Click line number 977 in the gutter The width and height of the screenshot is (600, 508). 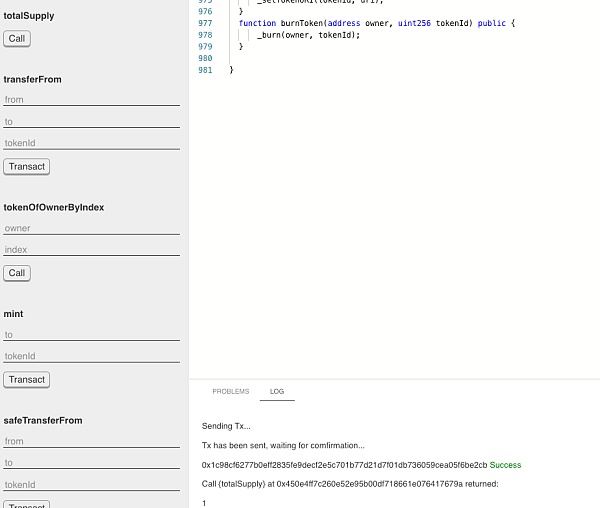(x=205, y=23)
